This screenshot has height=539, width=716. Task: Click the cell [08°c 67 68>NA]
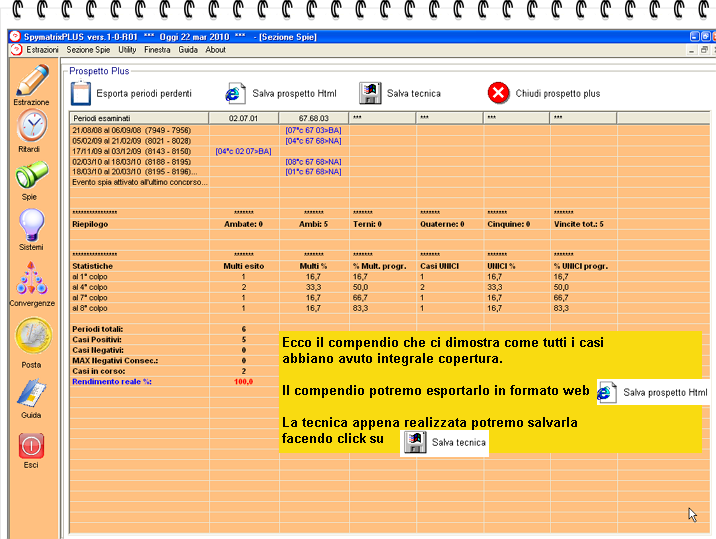coord(313,162)
